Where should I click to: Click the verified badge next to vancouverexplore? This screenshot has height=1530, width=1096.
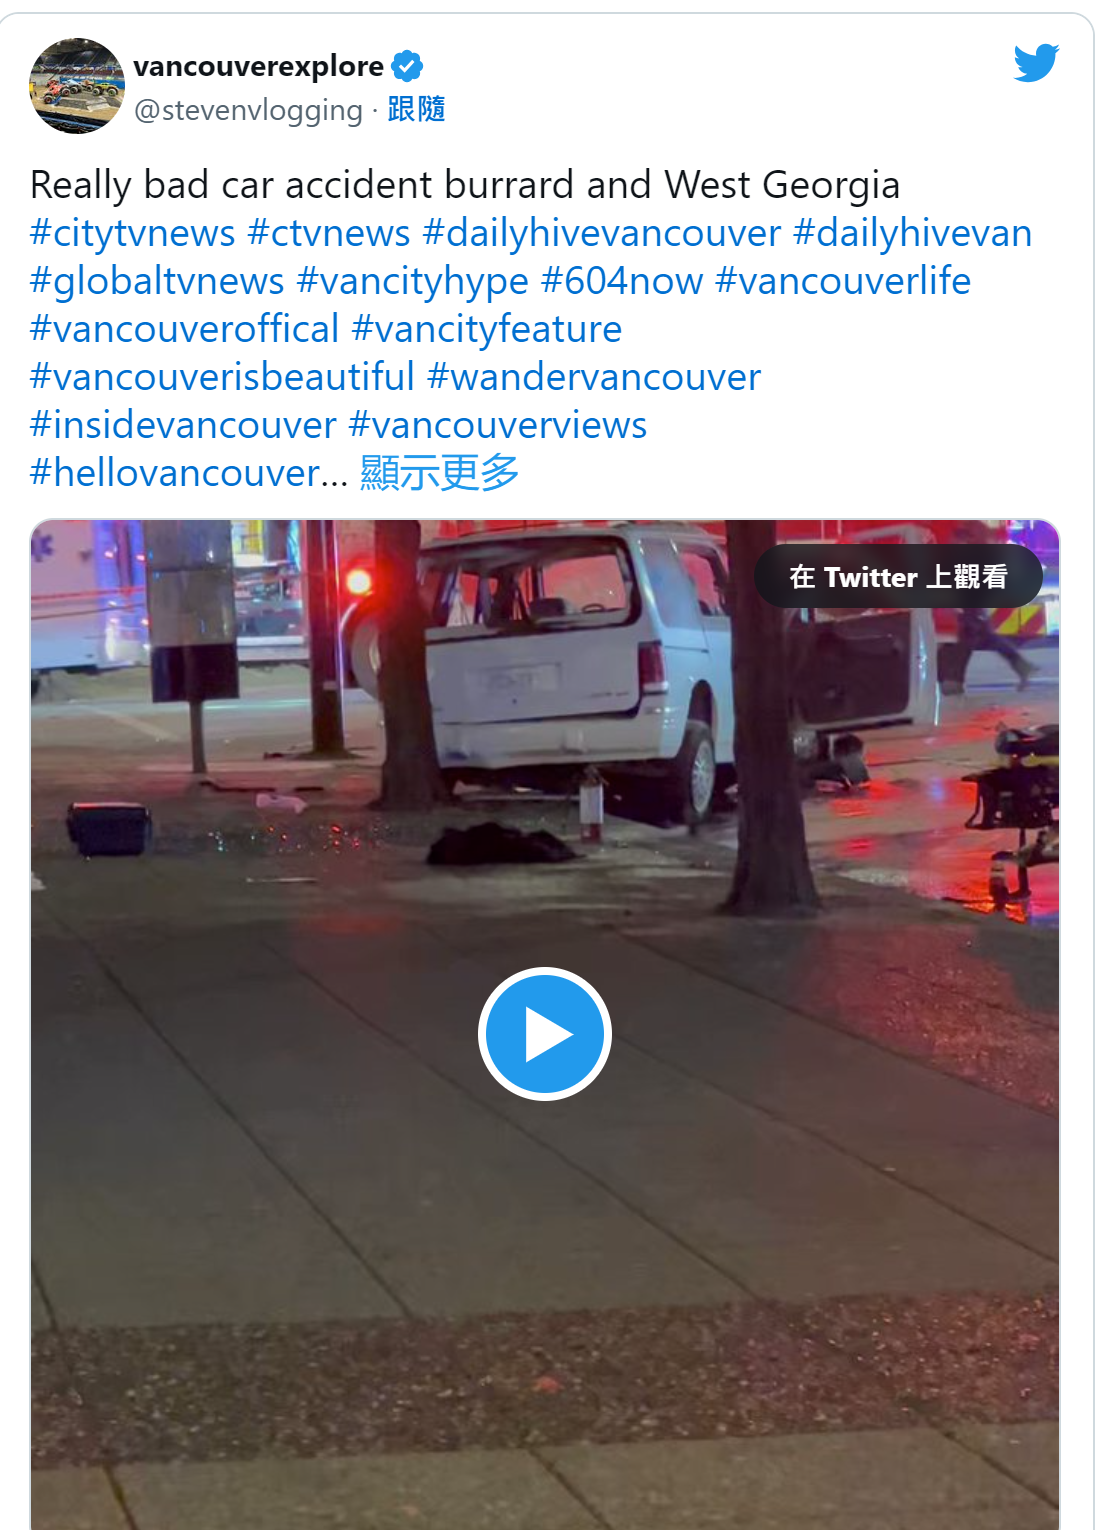coord(407,66)
